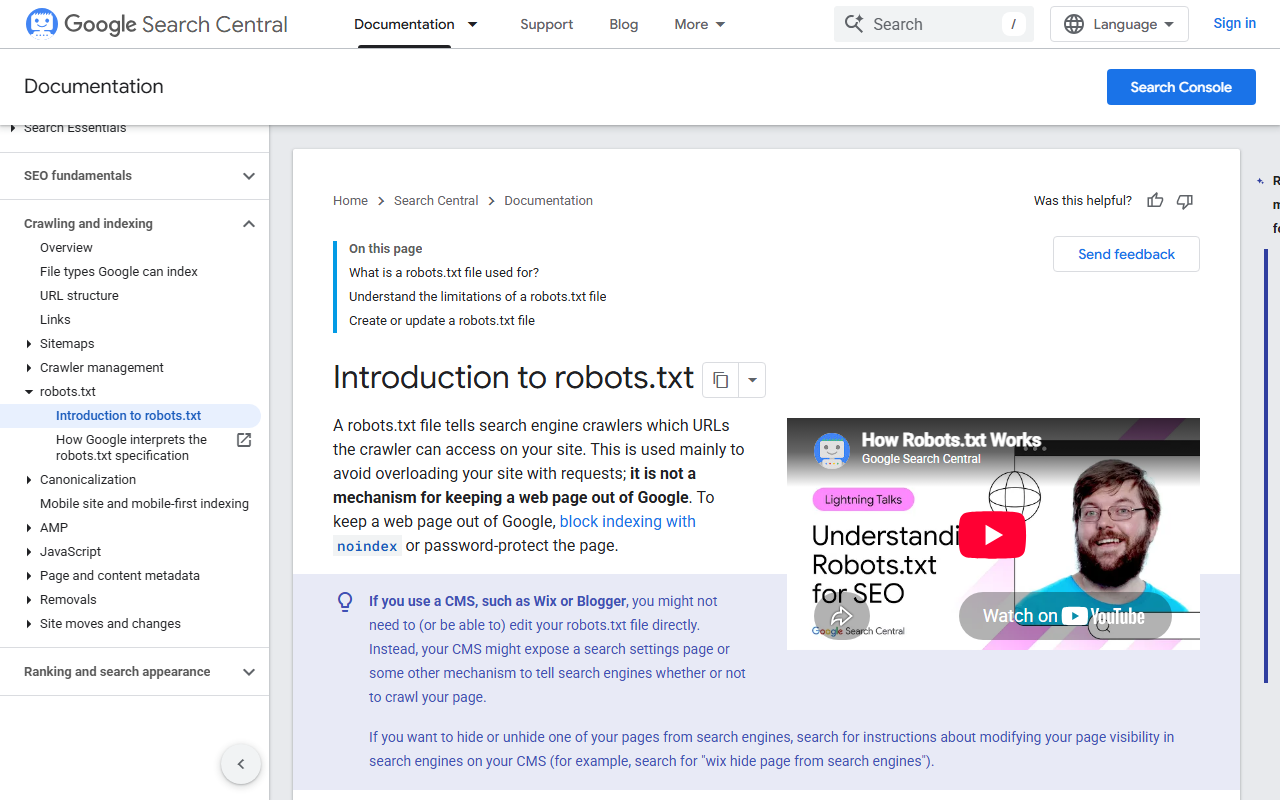Open Mobile site and mobile-first indexing
The image size is (1280, 800).
pos(144,504)
